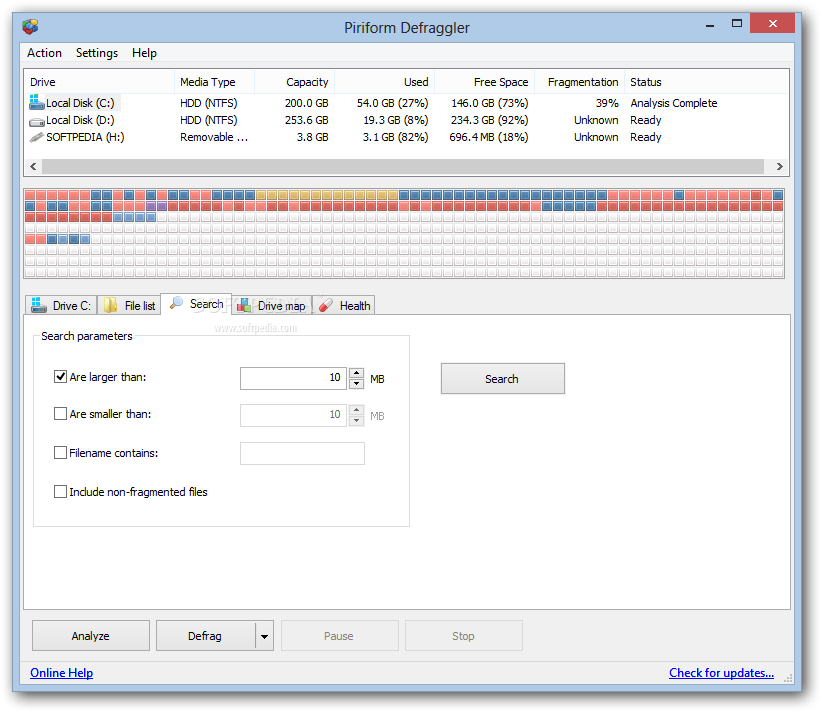Click the Drive map blocks icon
The image size is (822, 712).
pos(244,305)
